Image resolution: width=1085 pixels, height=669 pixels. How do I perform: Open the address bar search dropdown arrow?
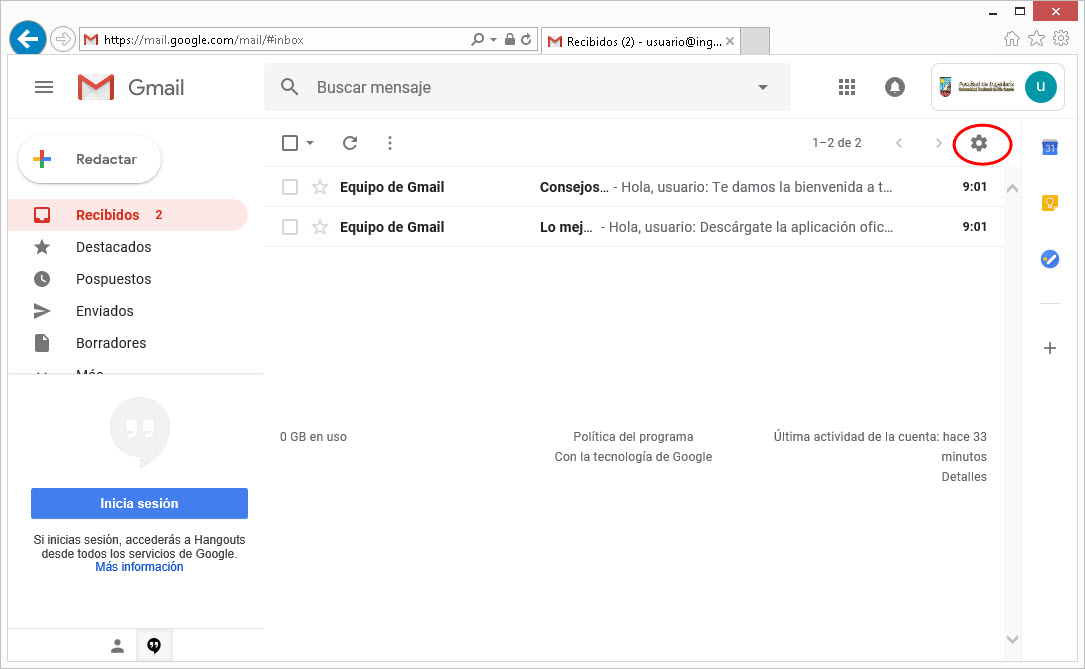(493, 39)
